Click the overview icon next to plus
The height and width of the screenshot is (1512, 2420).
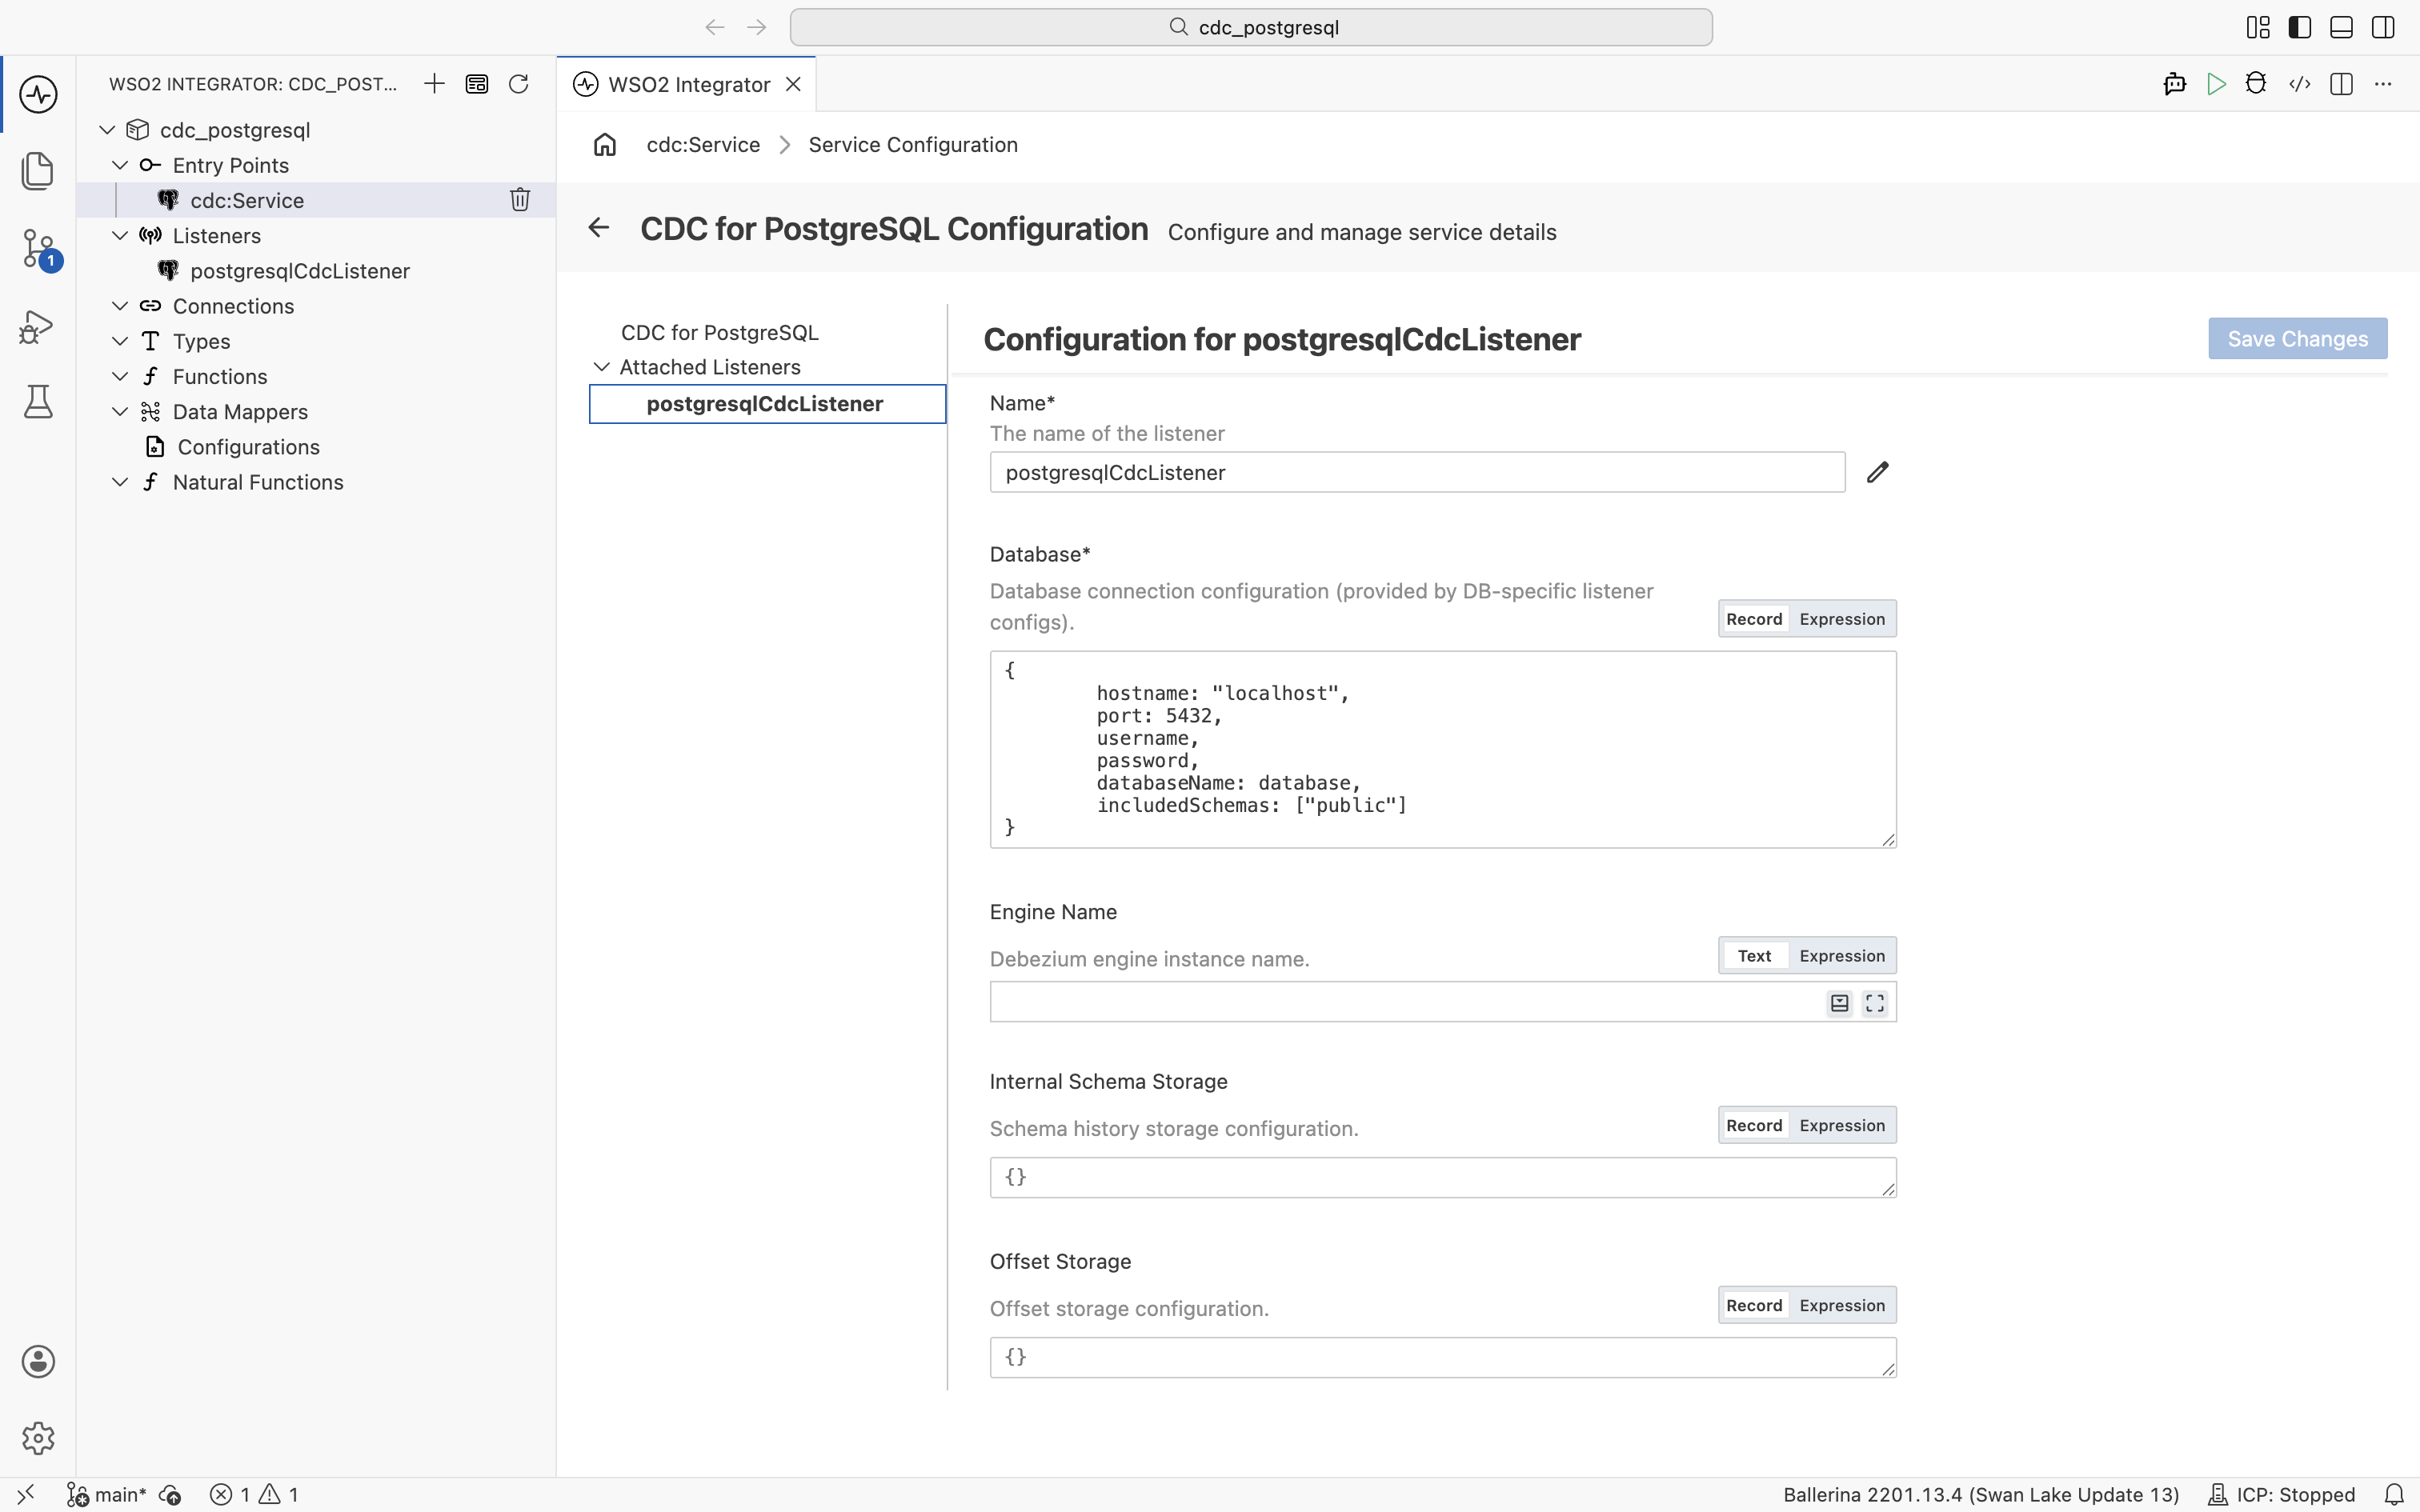coord(477,84)
